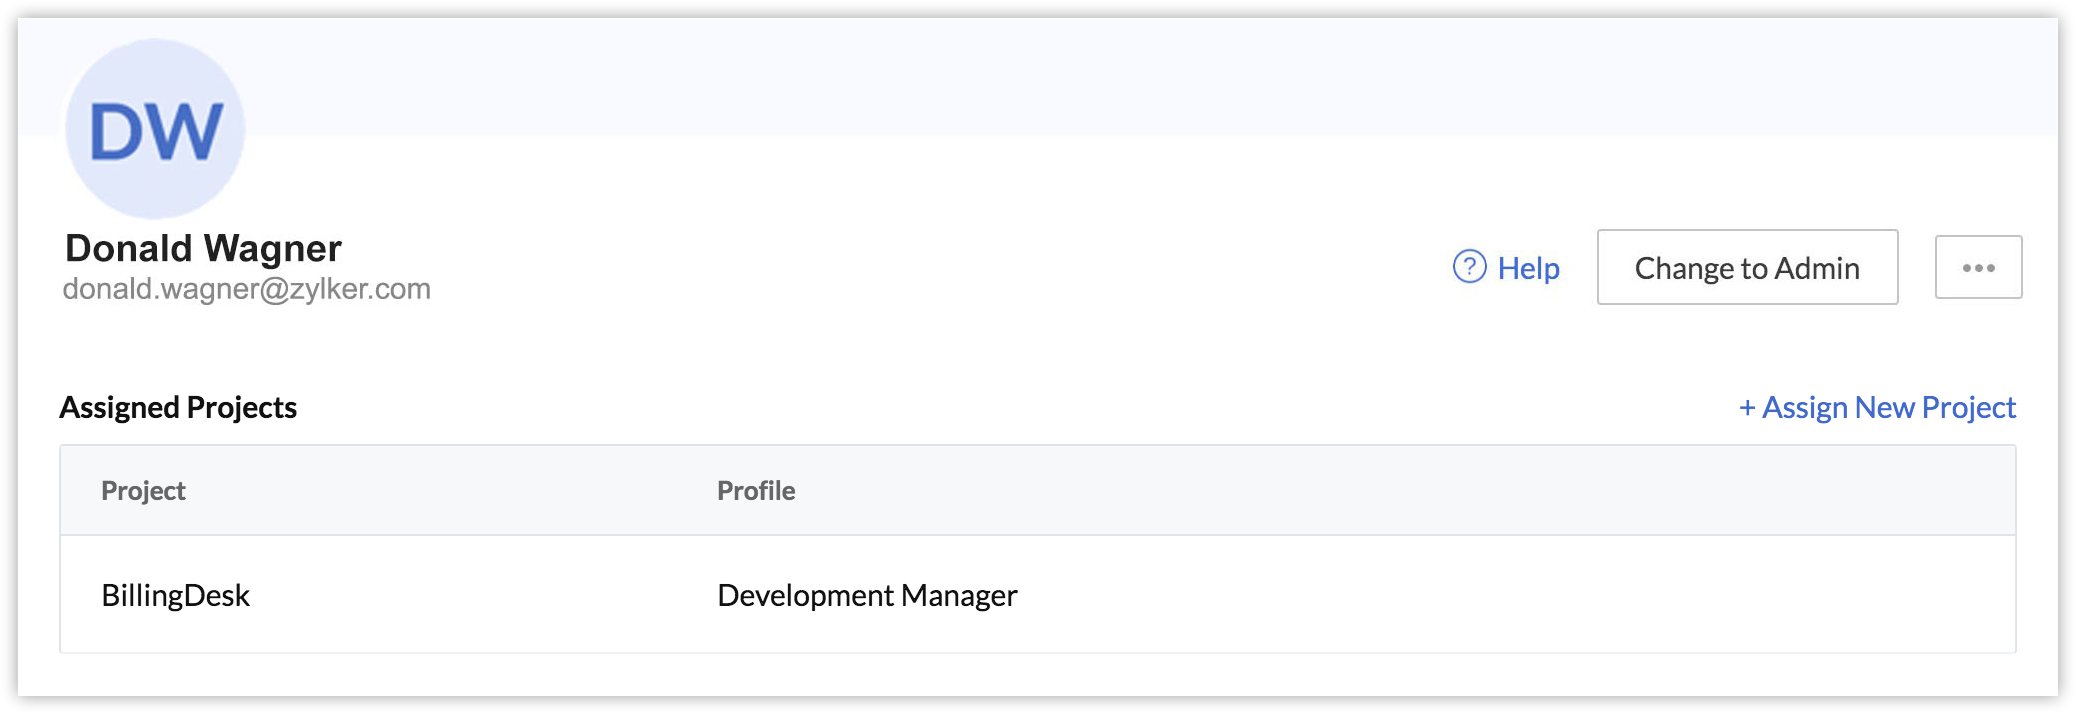Click the question mark help icon
The width and height of the screenshot is (2076, 714).
(x=1469, y=267)
